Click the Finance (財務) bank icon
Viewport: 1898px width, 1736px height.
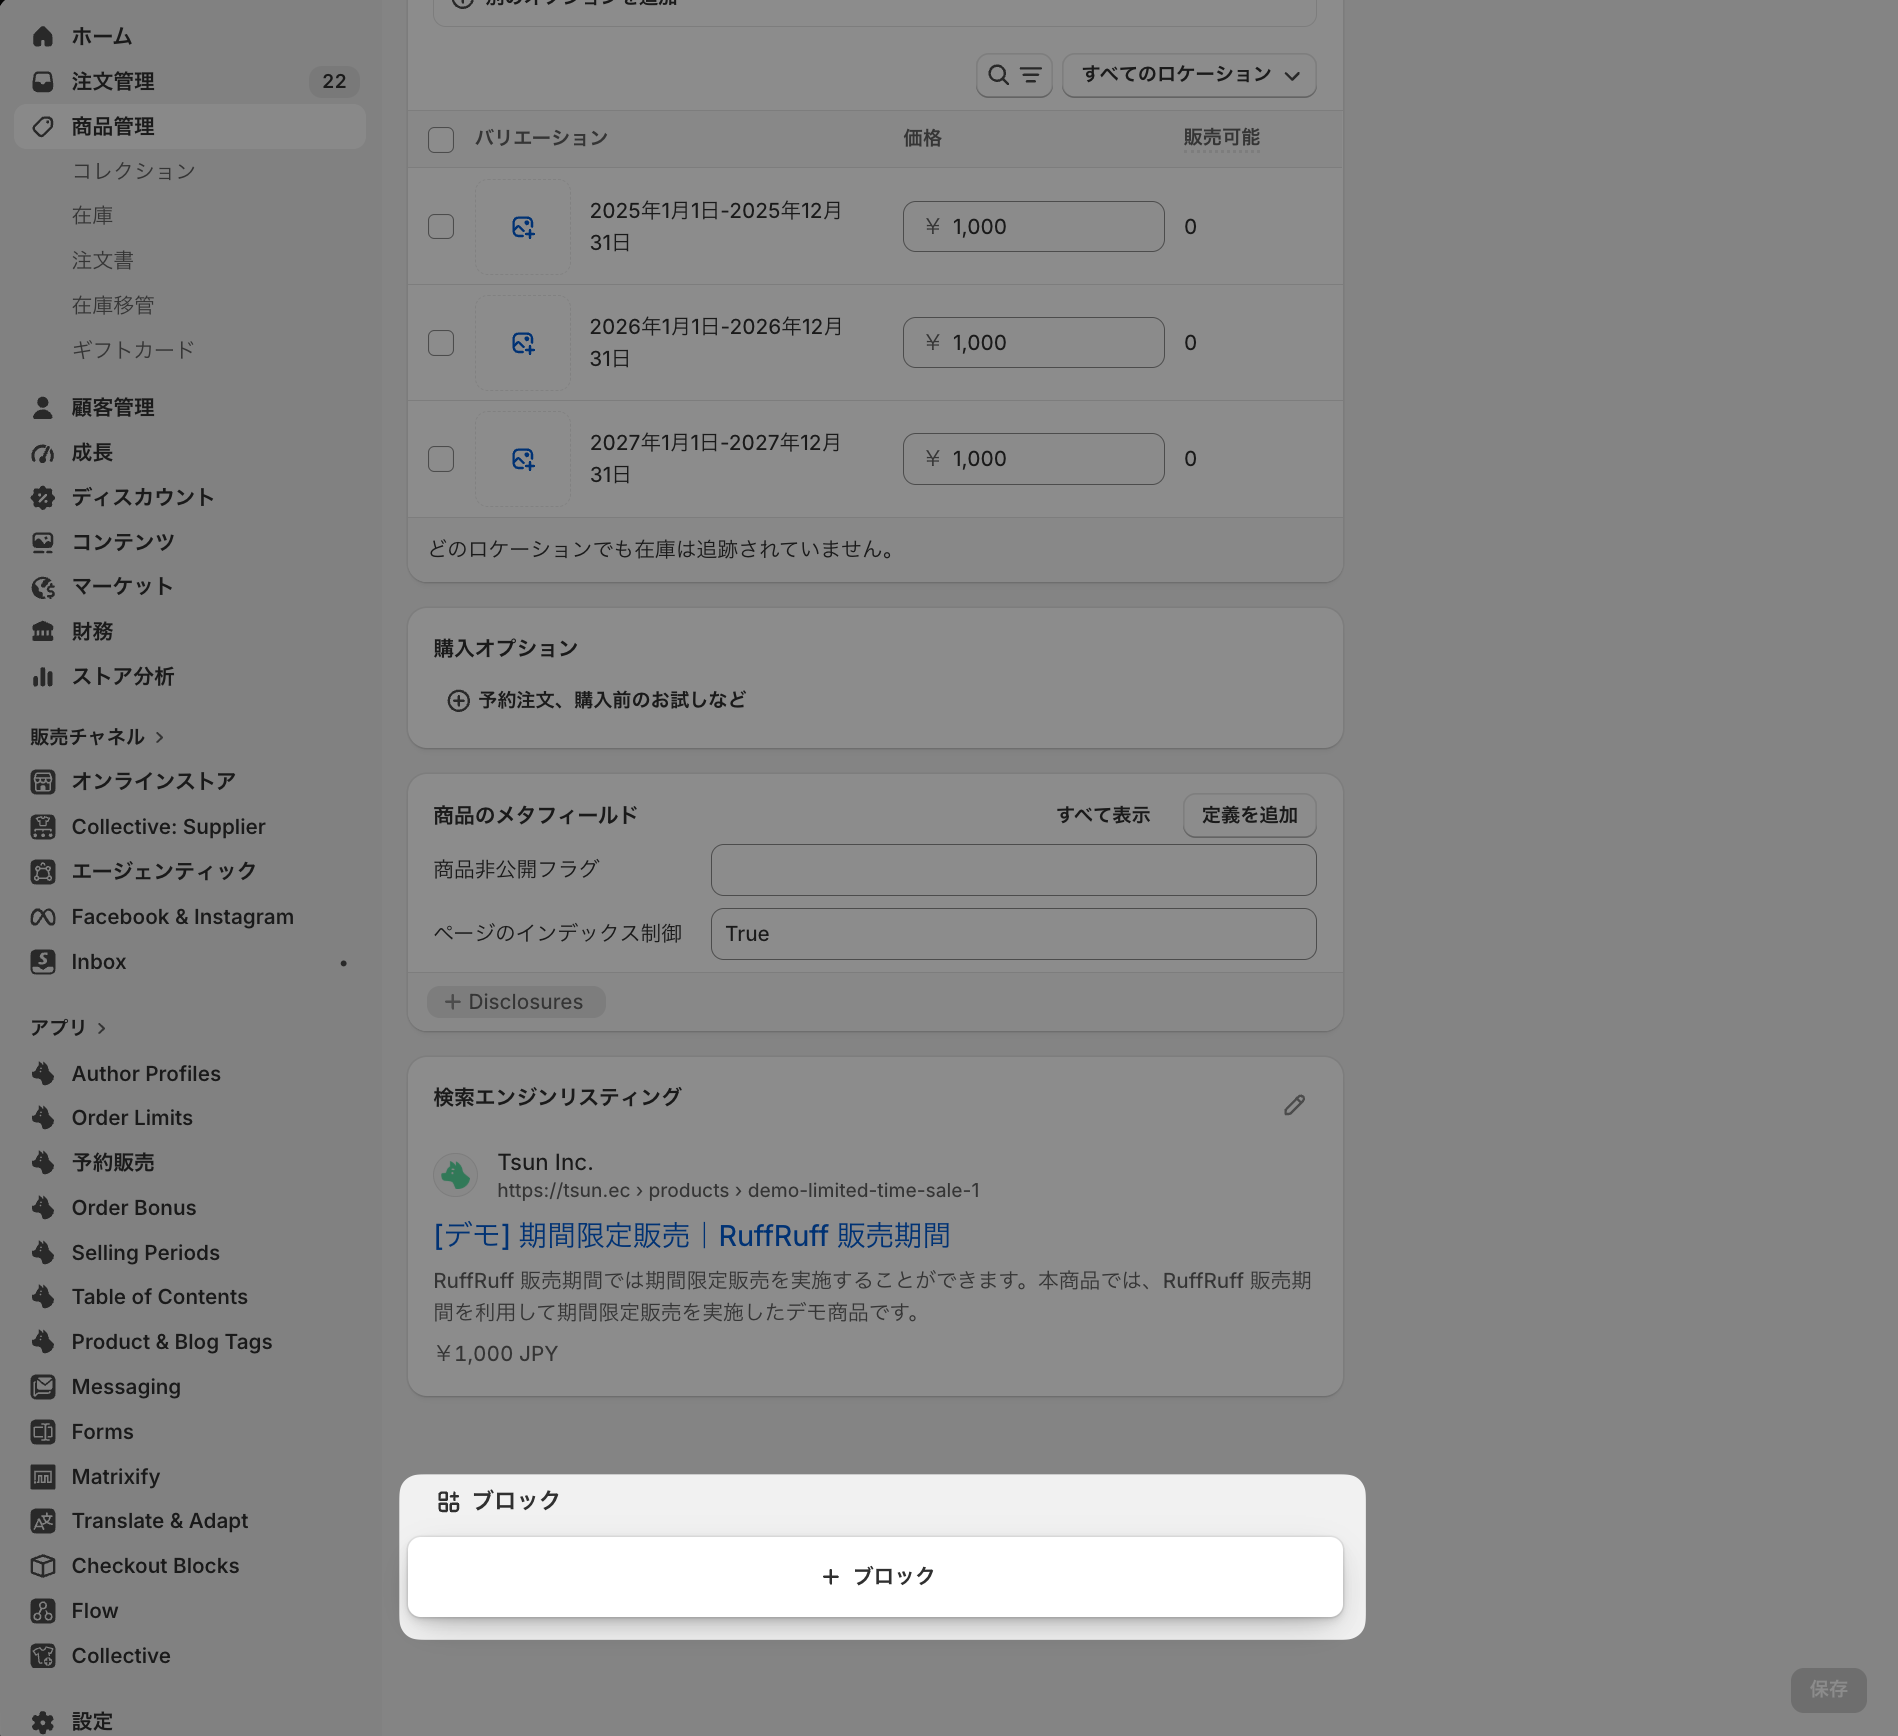(x=42, y=632)
